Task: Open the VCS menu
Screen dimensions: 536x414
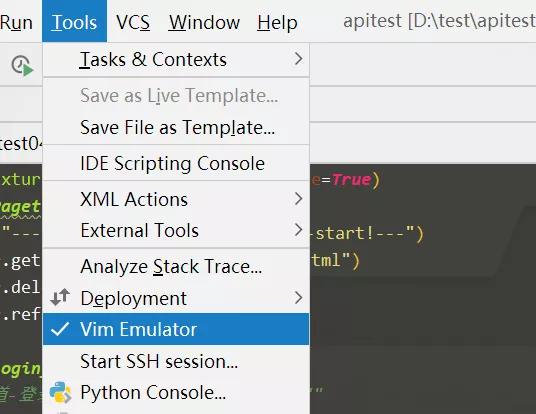Action: pyautogui.click(x=133, y=22)
